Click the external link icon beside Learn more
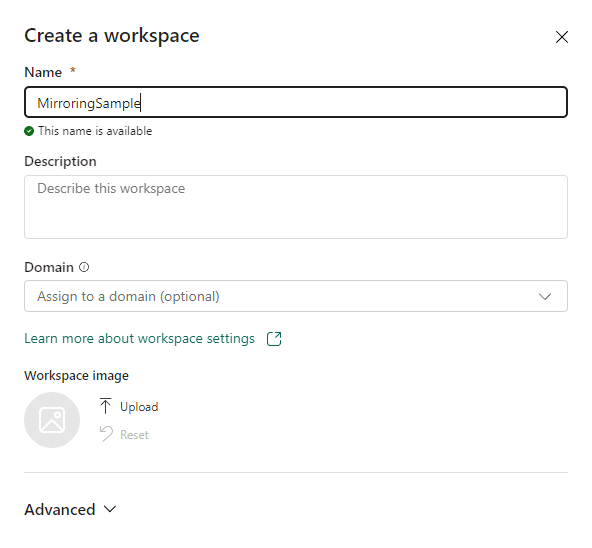Screen dimensions: 592x548 tap(274, 339)
